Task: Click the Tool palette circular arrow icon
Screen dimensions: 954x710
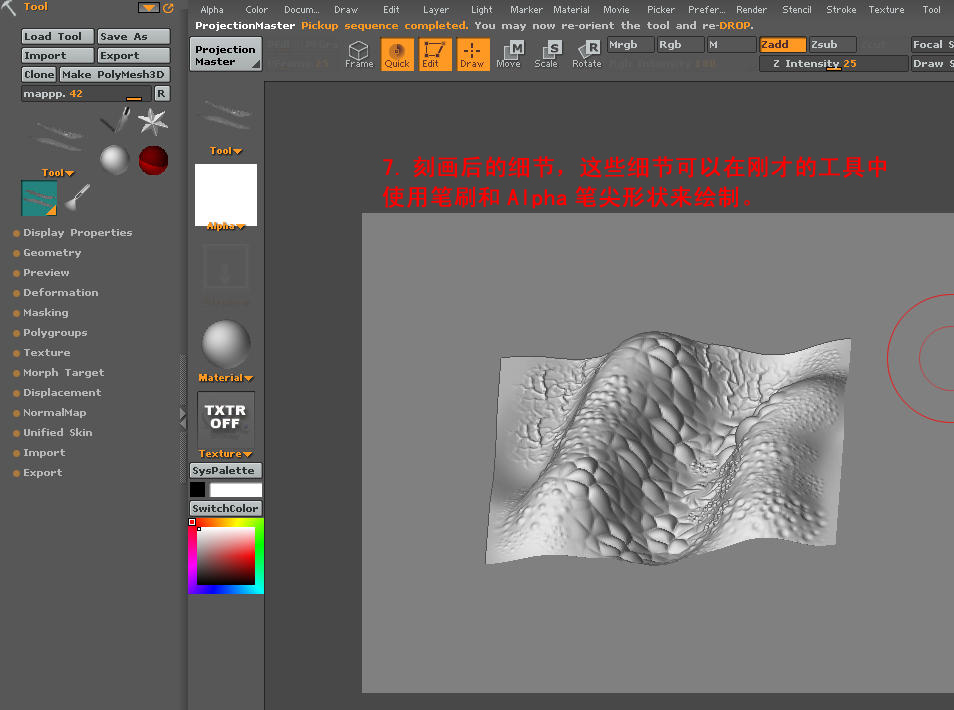Action: coord(168,8)
